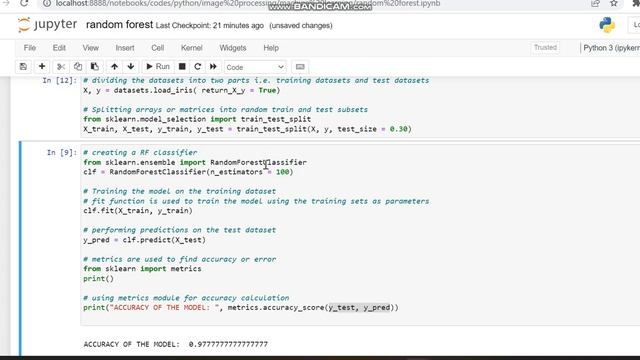Save the notebook with the floppy disk icon
The image size is (640, 360).
pos(23,67)
